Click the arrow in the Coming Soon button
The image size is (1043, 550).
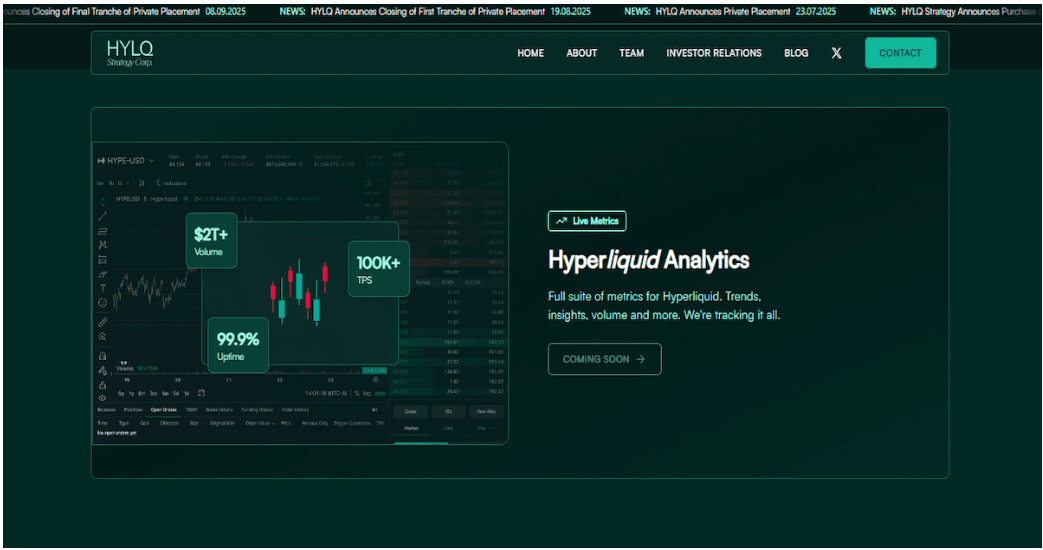(641, 359)
